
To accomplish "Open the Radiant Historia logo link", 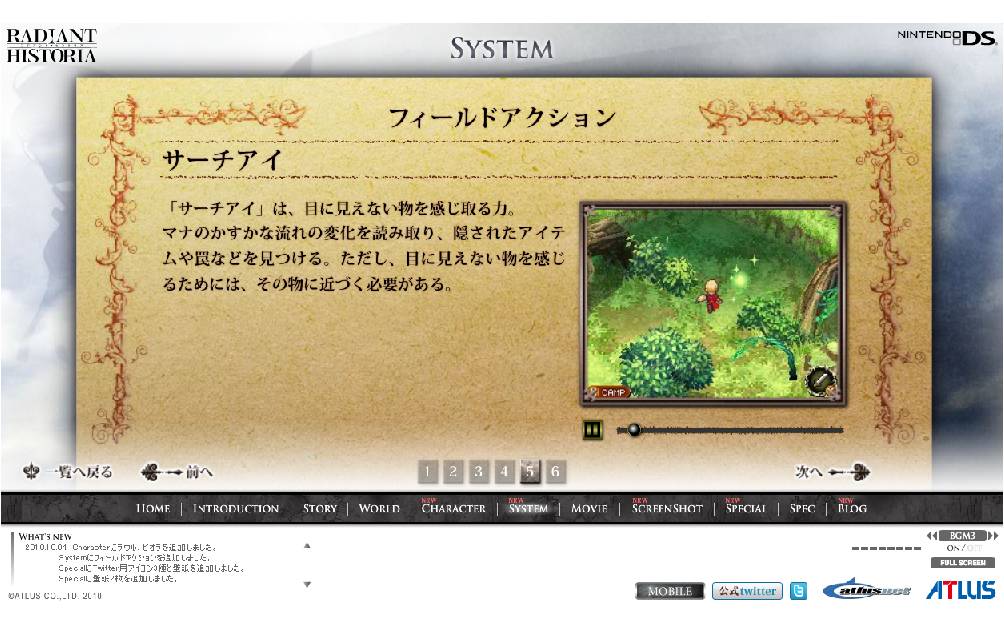I will point(51,45).
